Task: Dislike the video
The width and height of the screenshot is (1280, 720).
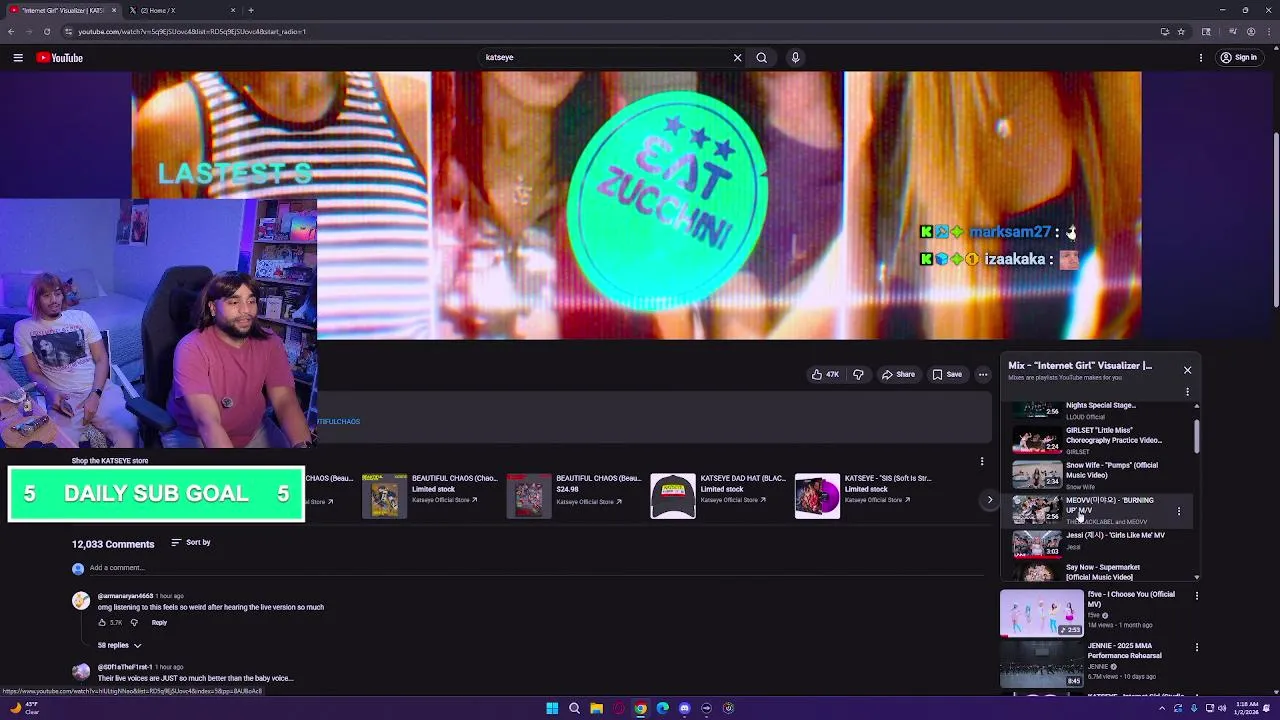Action: coord(858,374)
